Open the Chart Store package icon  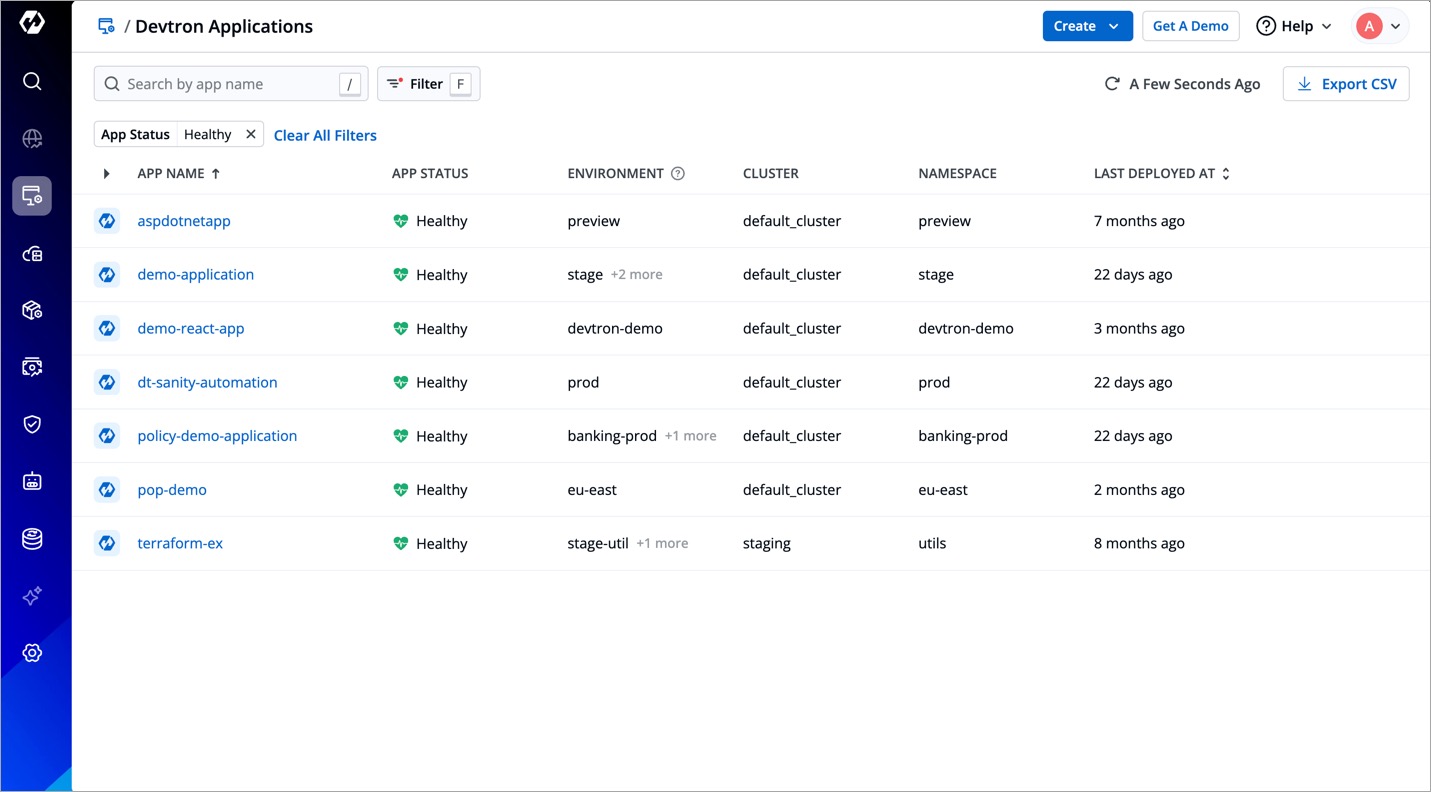[33, 310]
